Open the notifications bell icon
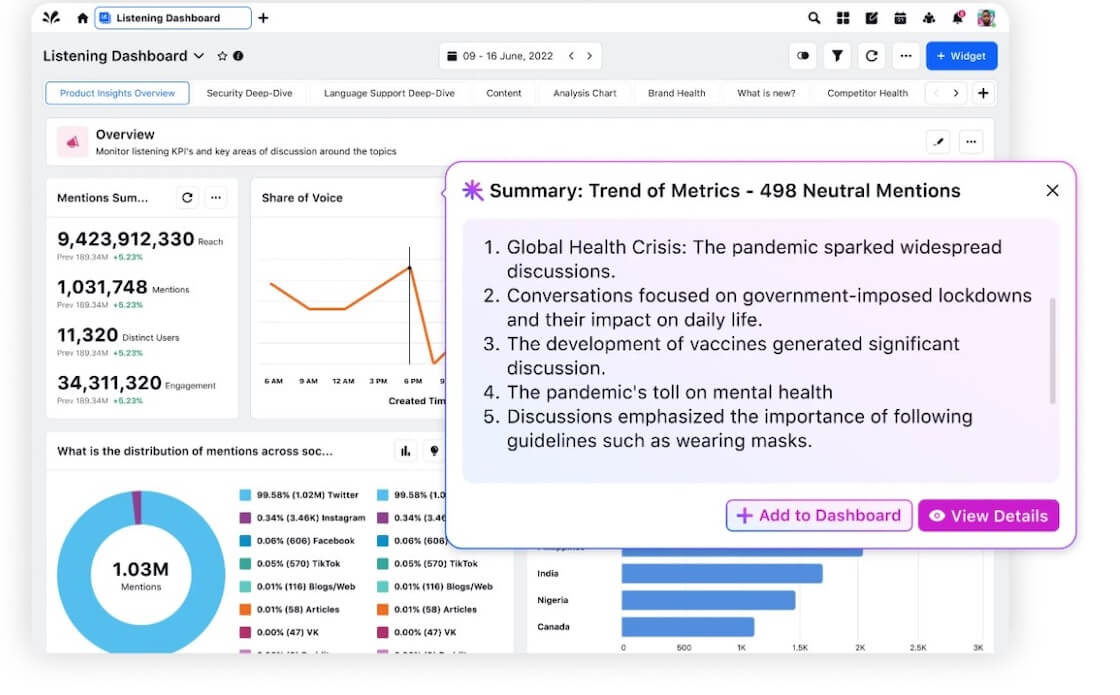This screenshot has height=695, width=1120. [x=957, y=18]
